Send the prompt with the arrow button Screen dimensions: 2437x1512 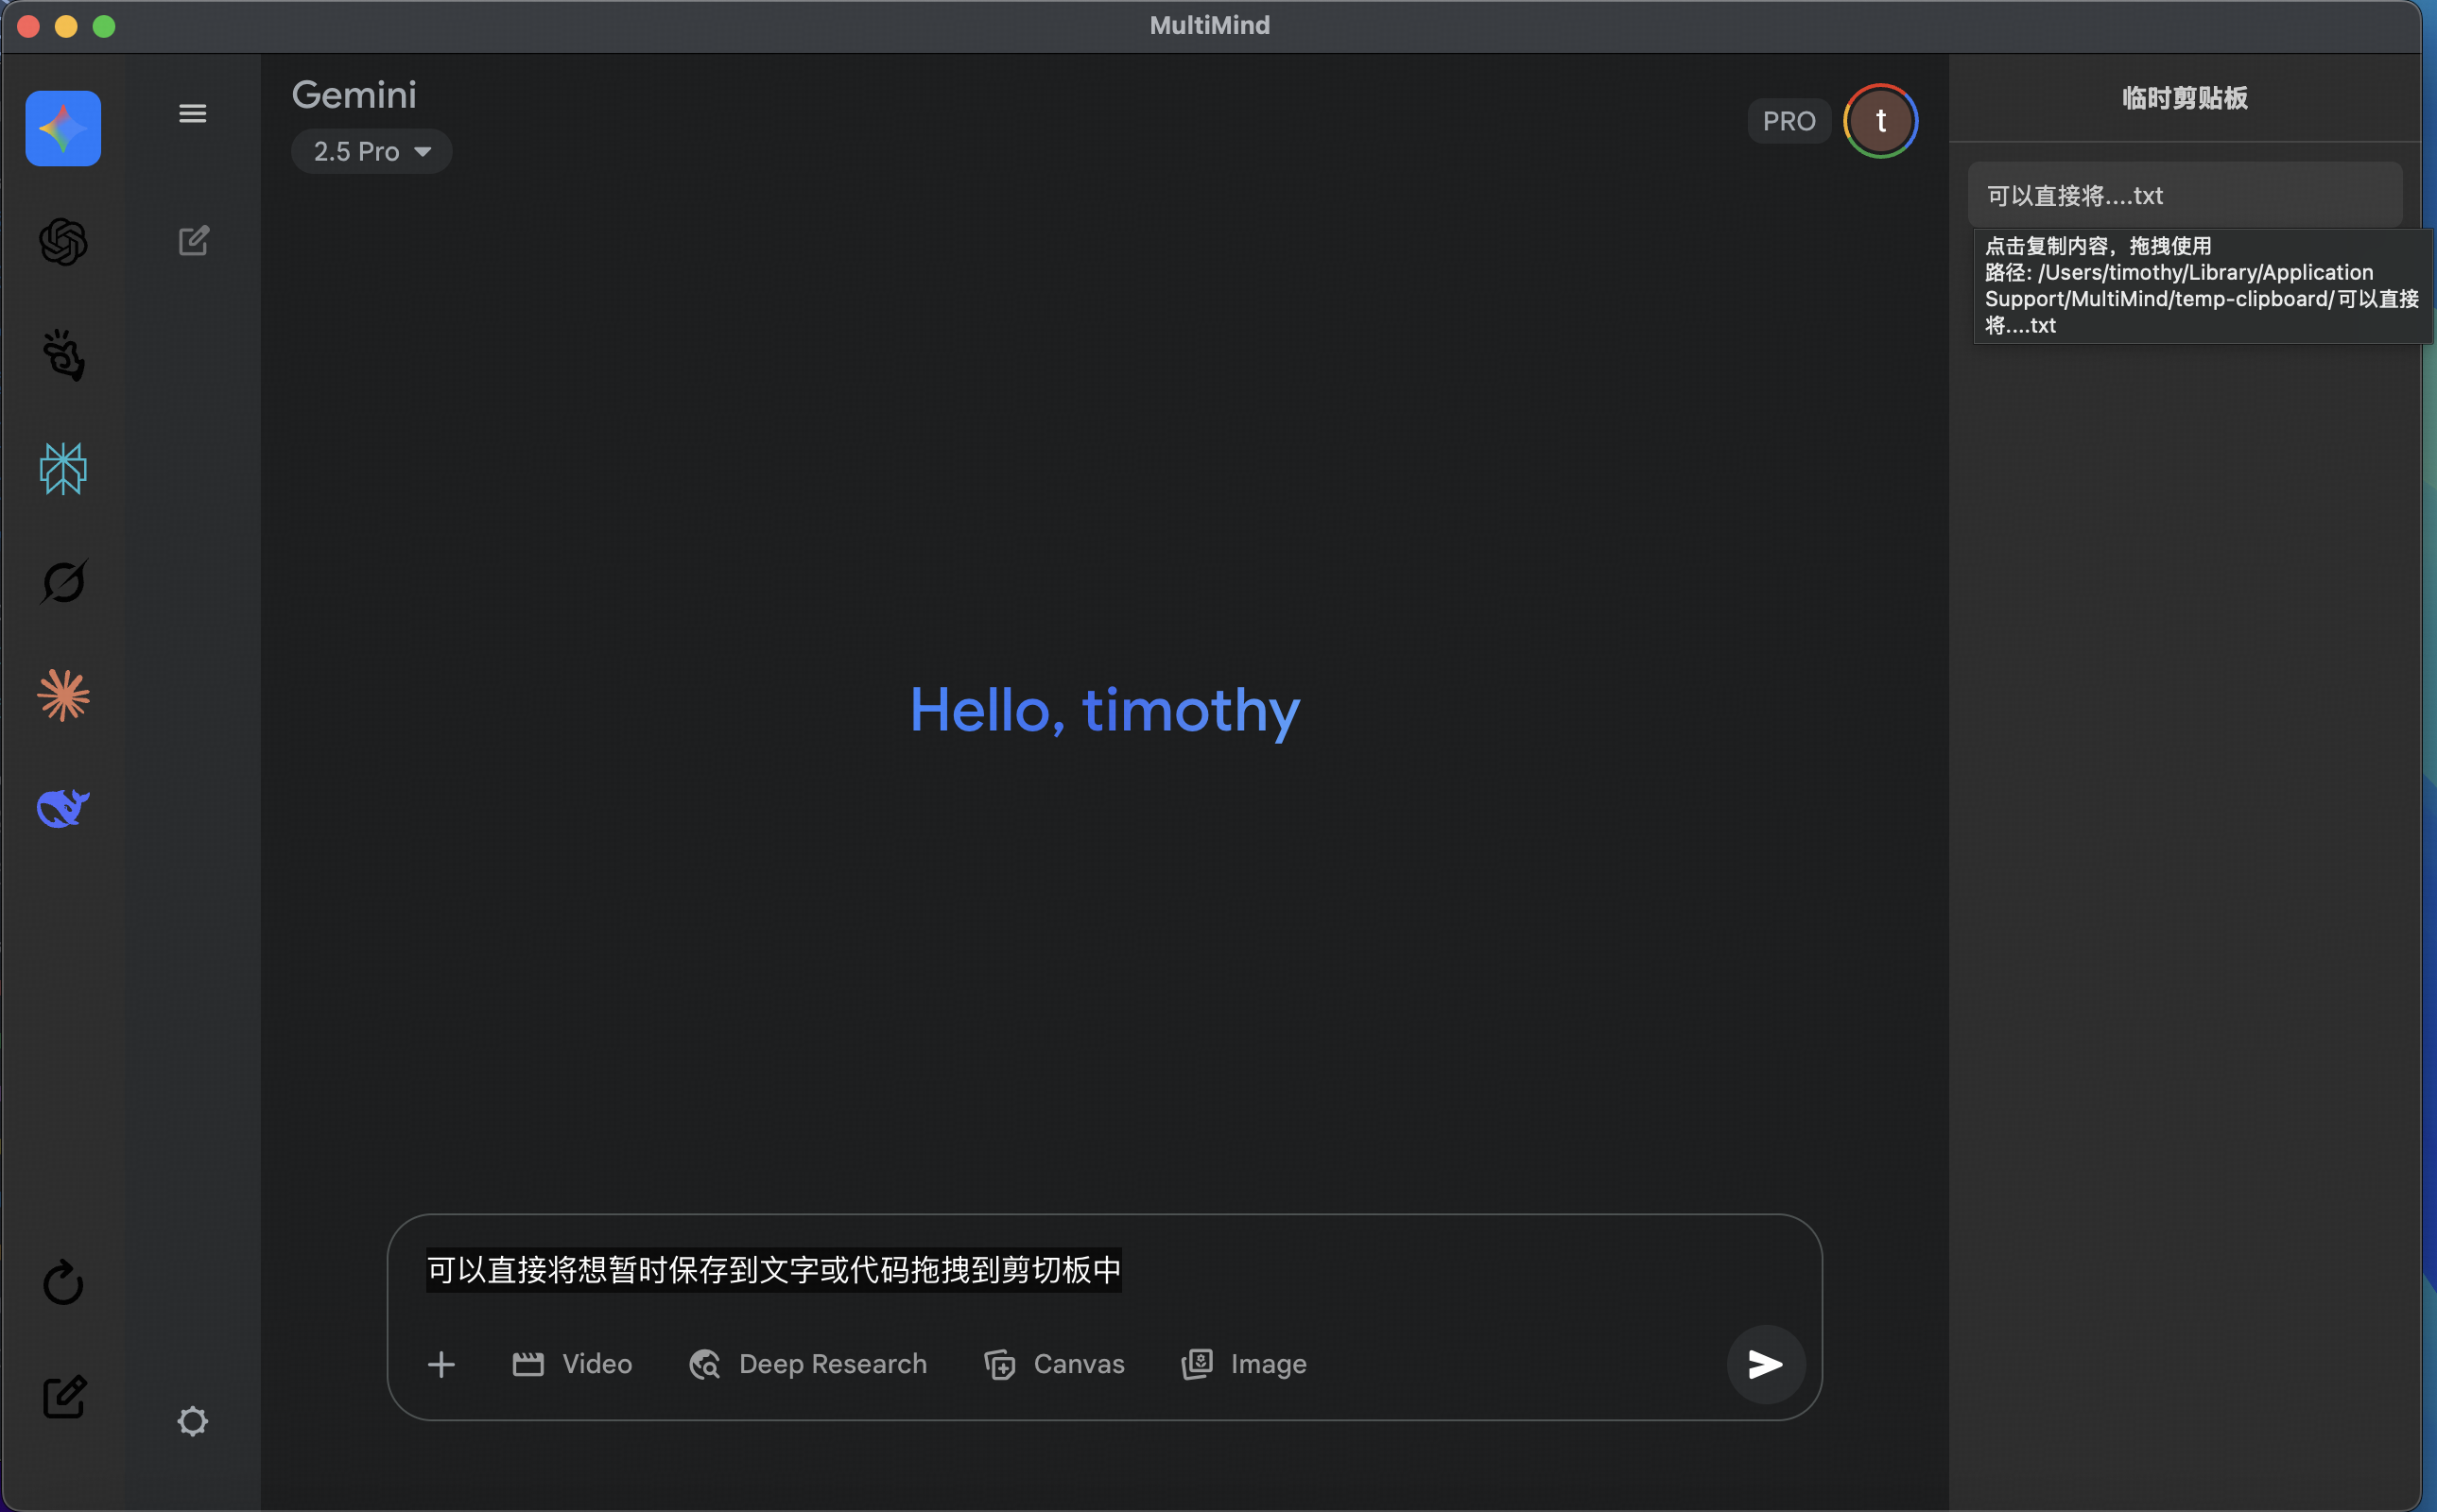1765,1364
